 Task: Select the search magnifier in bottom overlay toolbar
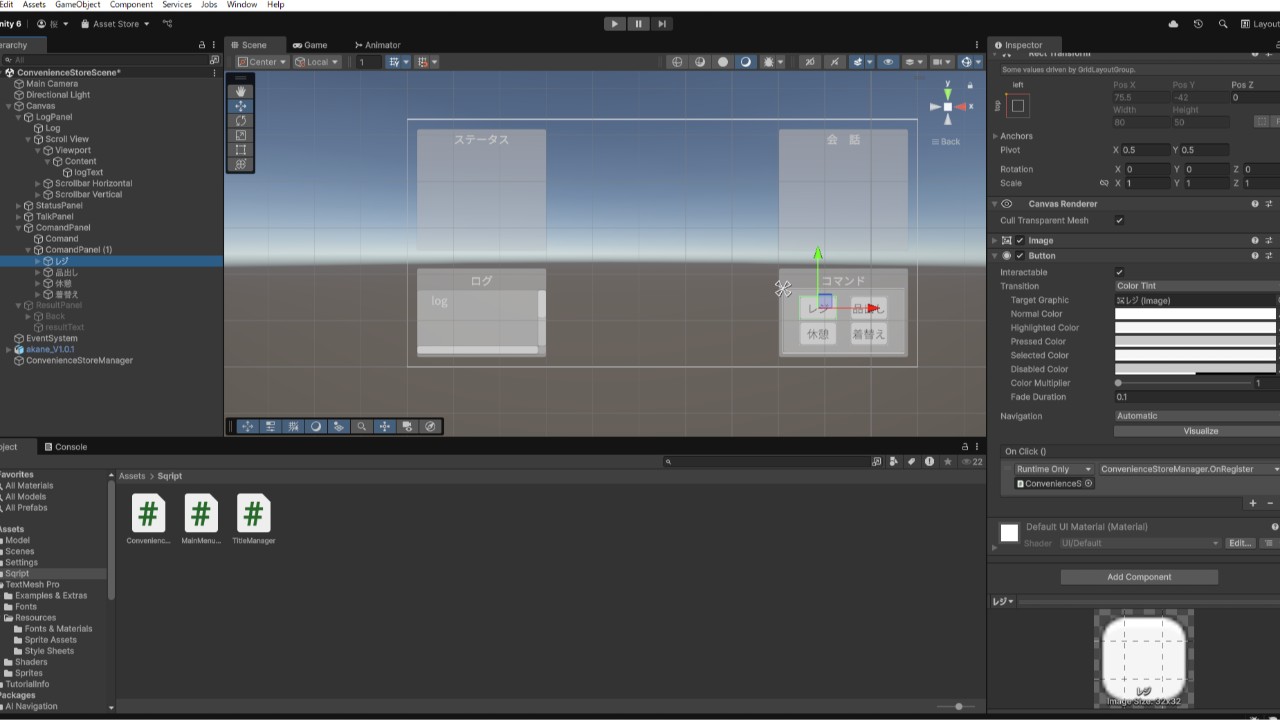tap(362, 426)
